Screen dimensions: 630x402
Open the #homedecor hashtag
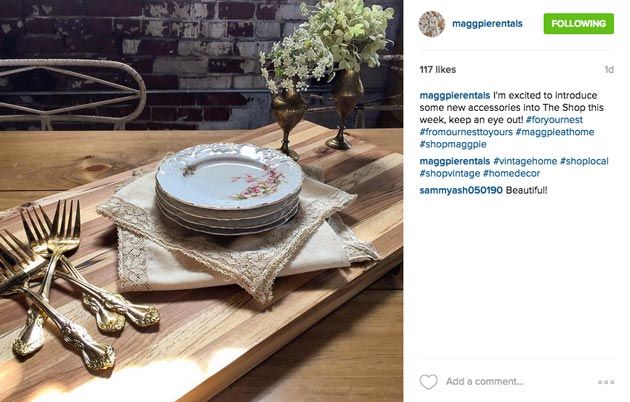(511, 173)
